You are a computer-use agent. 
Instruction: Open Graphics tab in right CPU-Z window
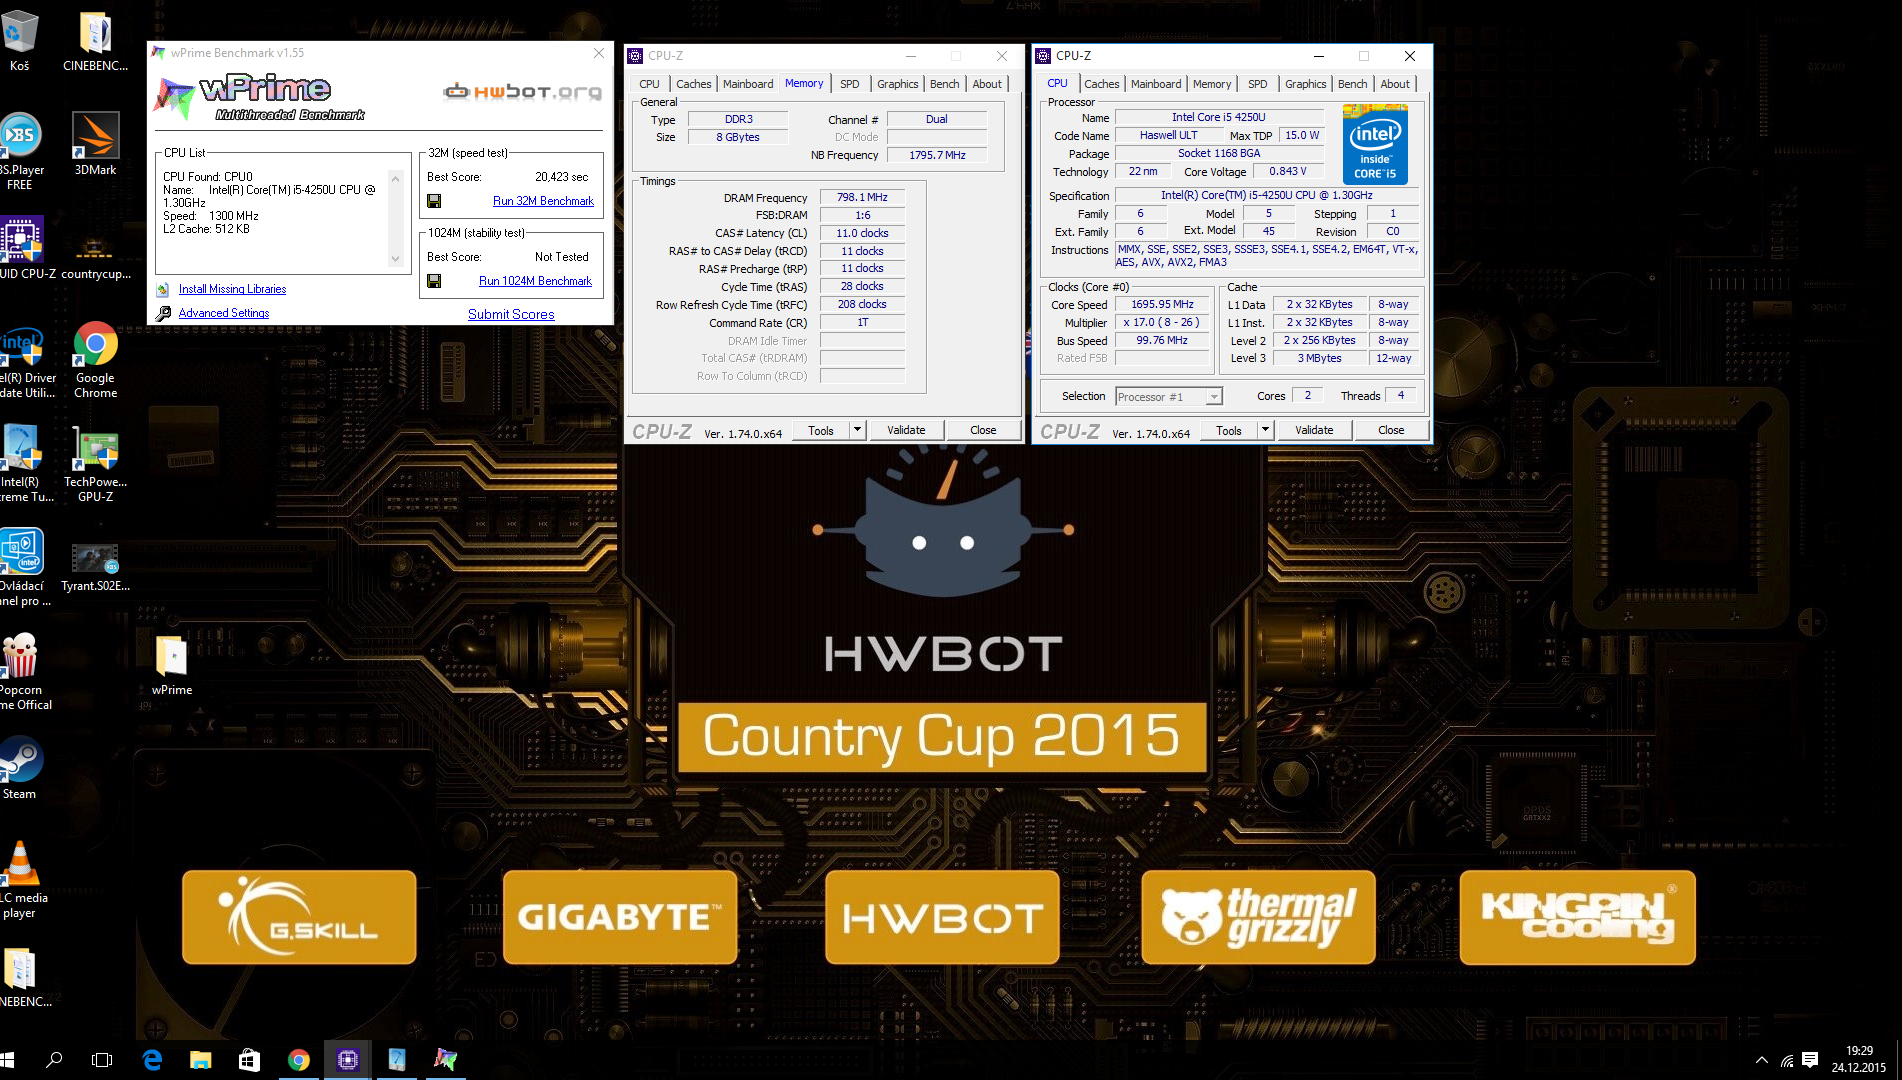(x=1305, y=84)
